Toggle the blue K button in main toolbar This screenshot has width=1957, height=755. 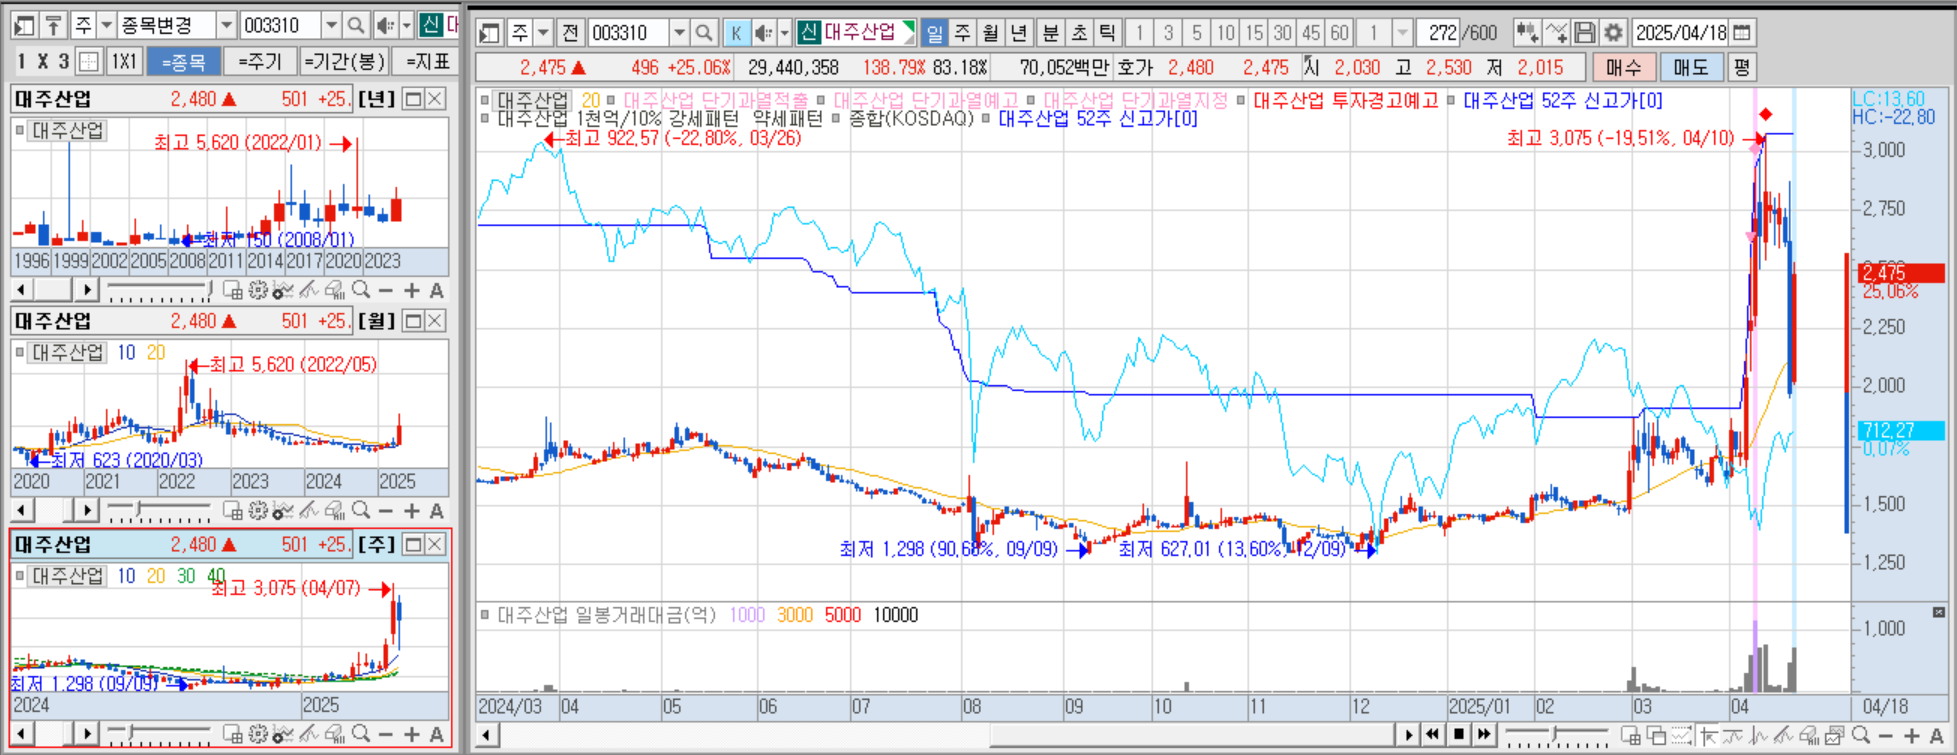736,33
